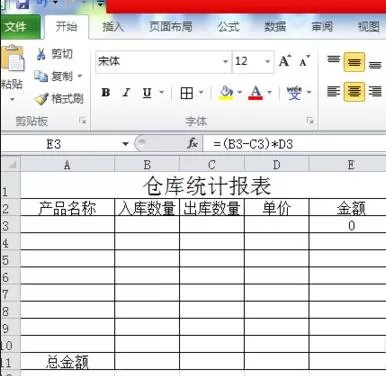The image size is (386, 376).
Task: Select column B header
Action: pos(147,165)
